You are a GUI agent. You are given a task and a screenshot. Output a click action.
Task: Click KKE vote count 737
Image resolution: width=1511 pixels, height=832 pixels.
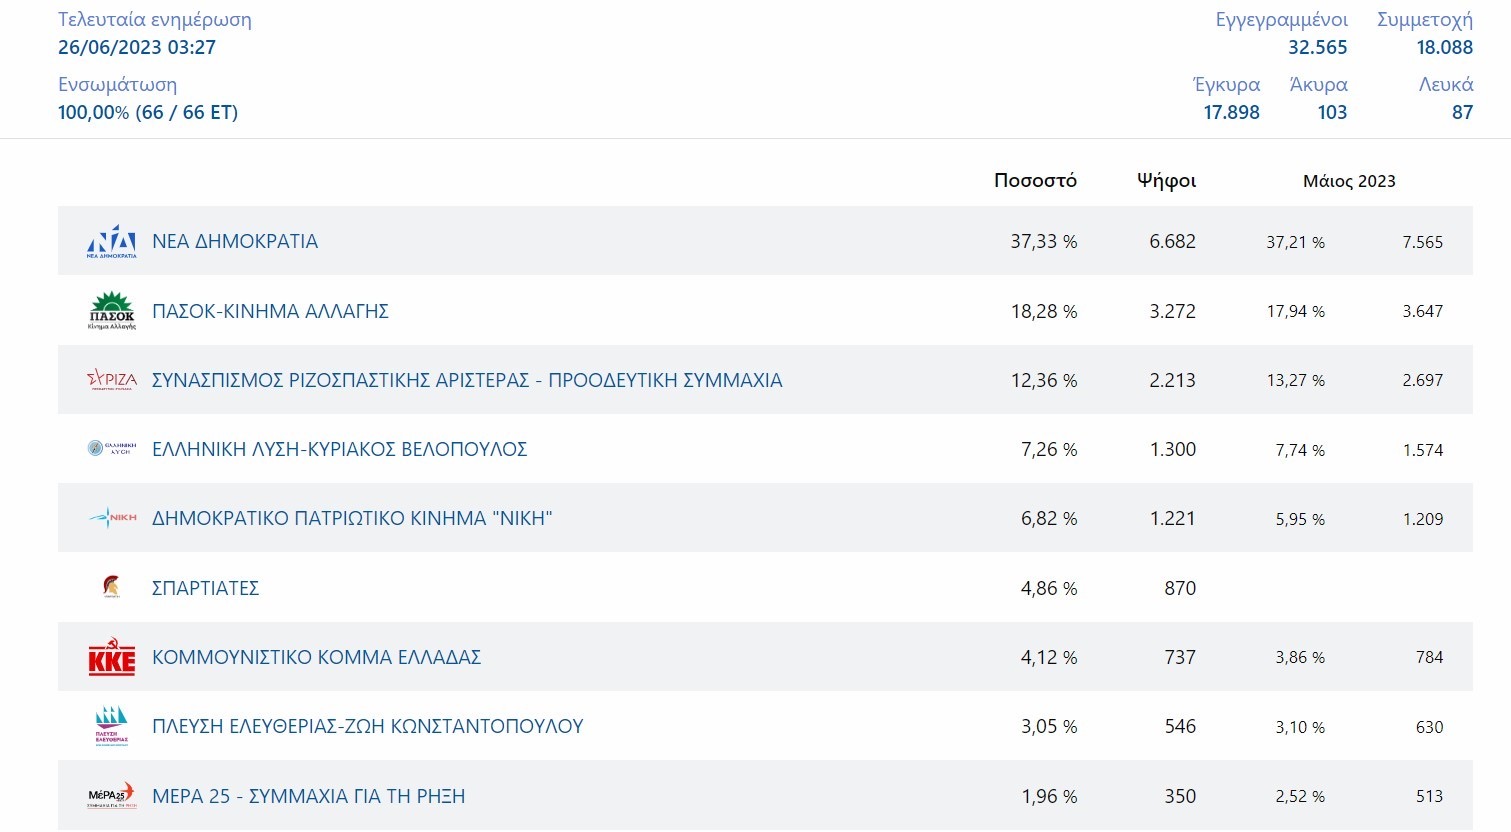[1180, 657]
